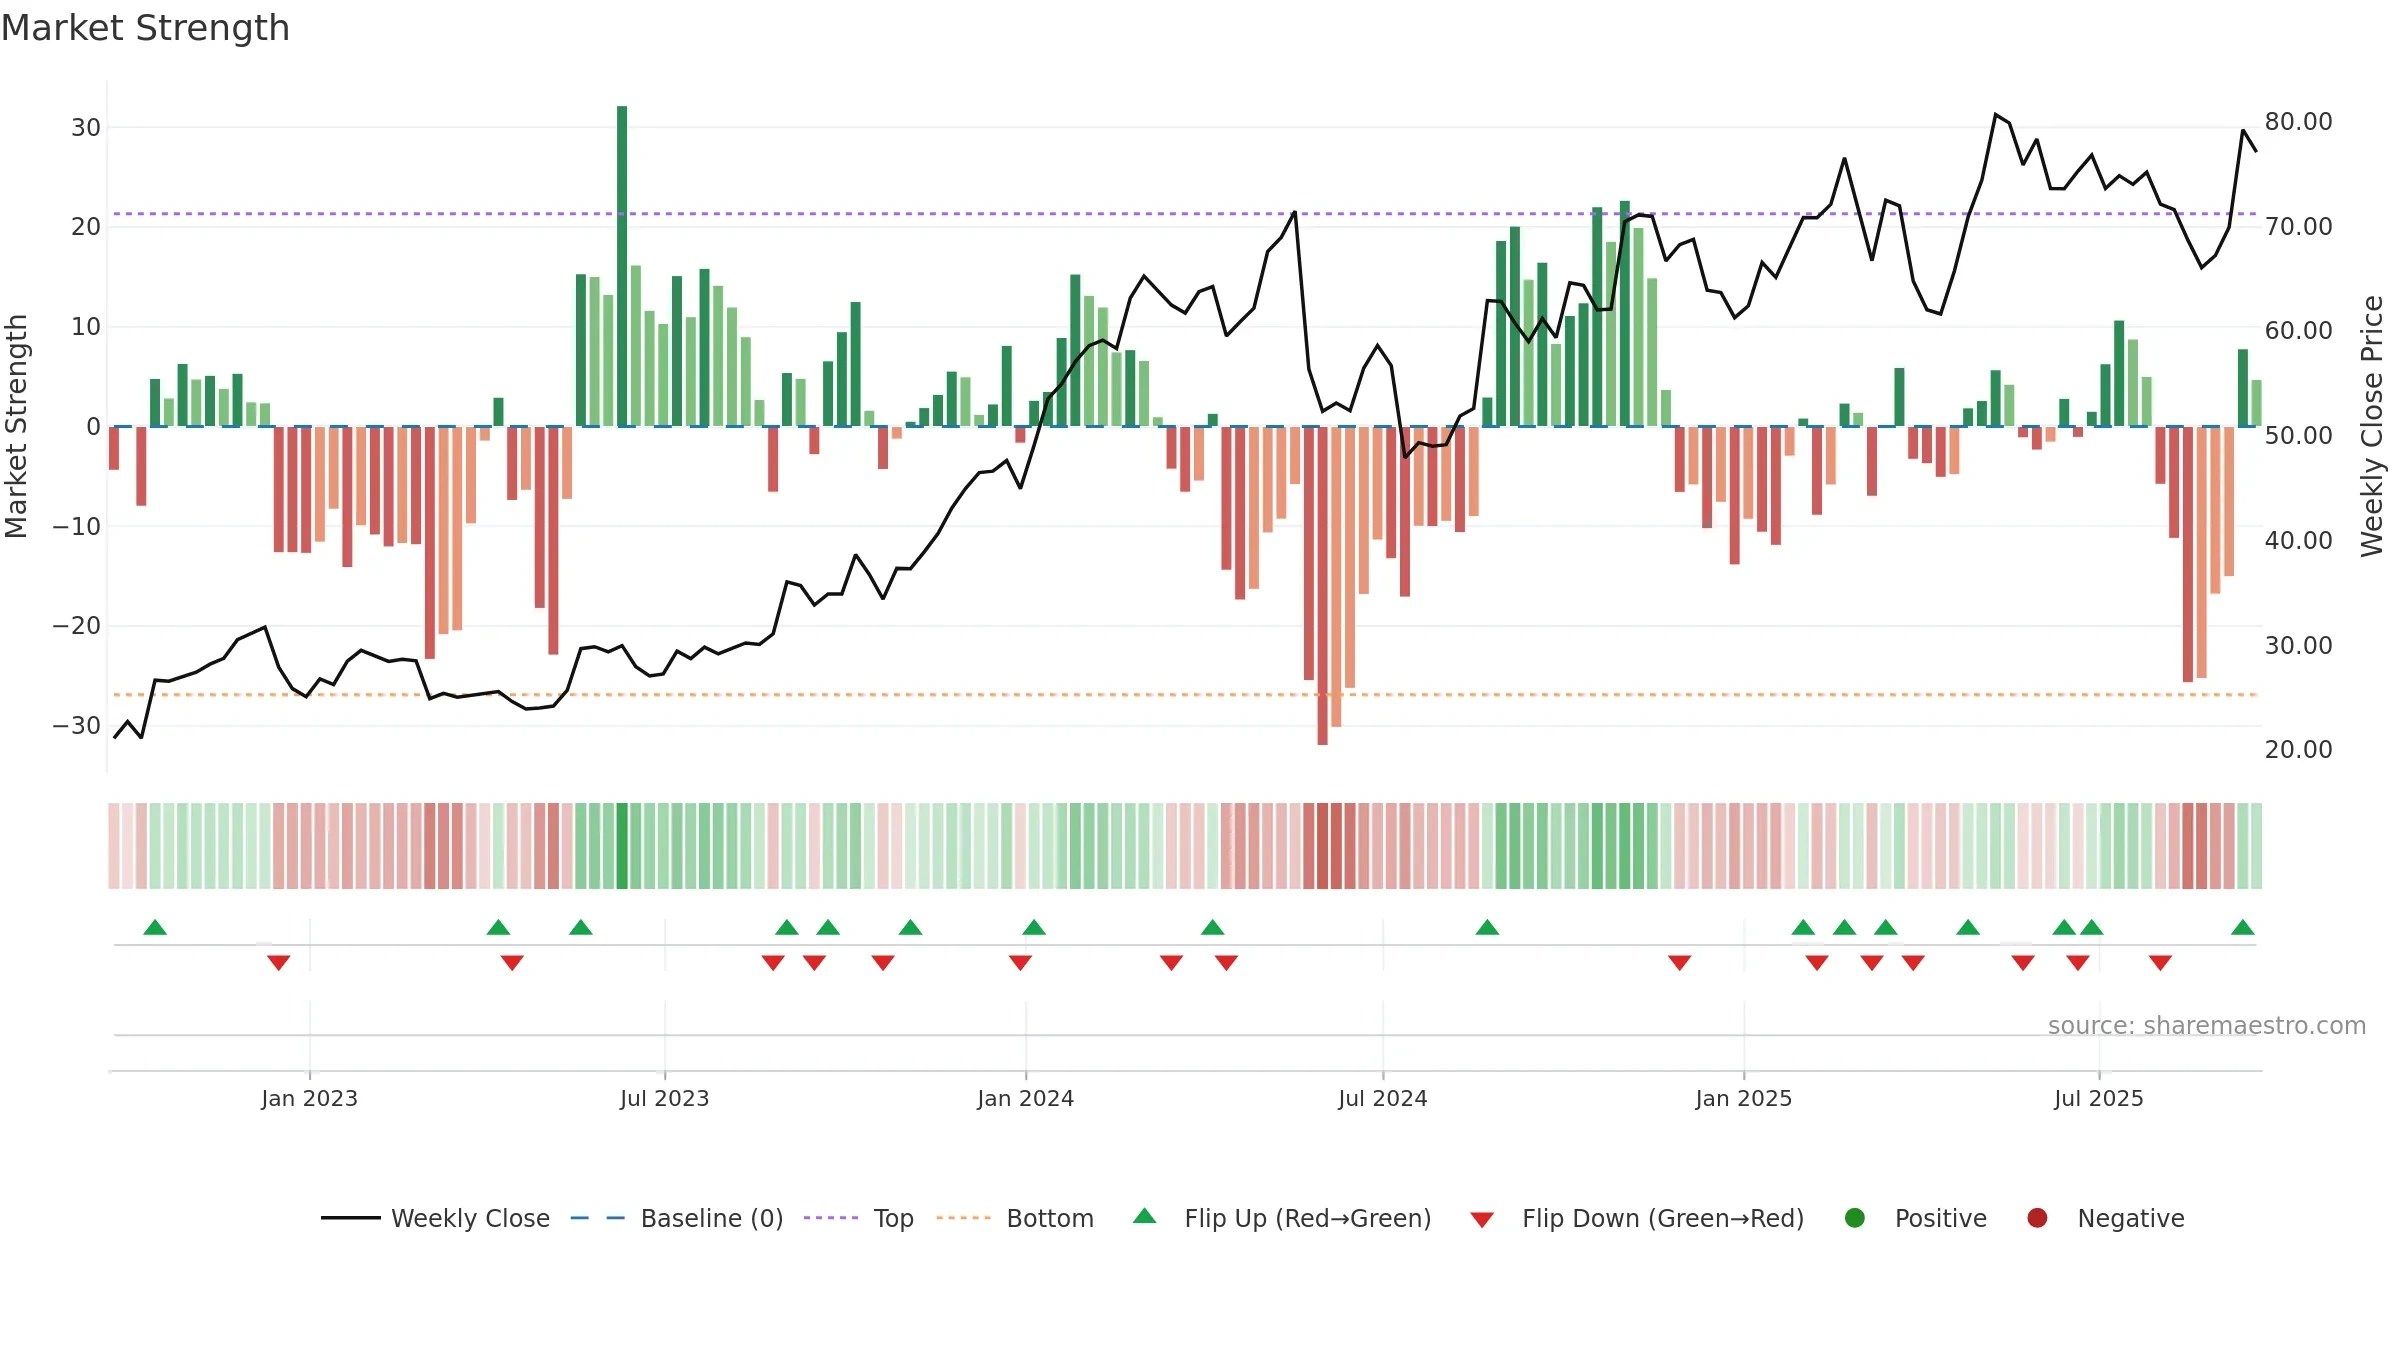Image resolution: width=2400 pixels, height=1350 pixels.
Task: Click the red flip-down marker just before Jan 2024
Action: pyautogui.click(x=1020, y=963)
